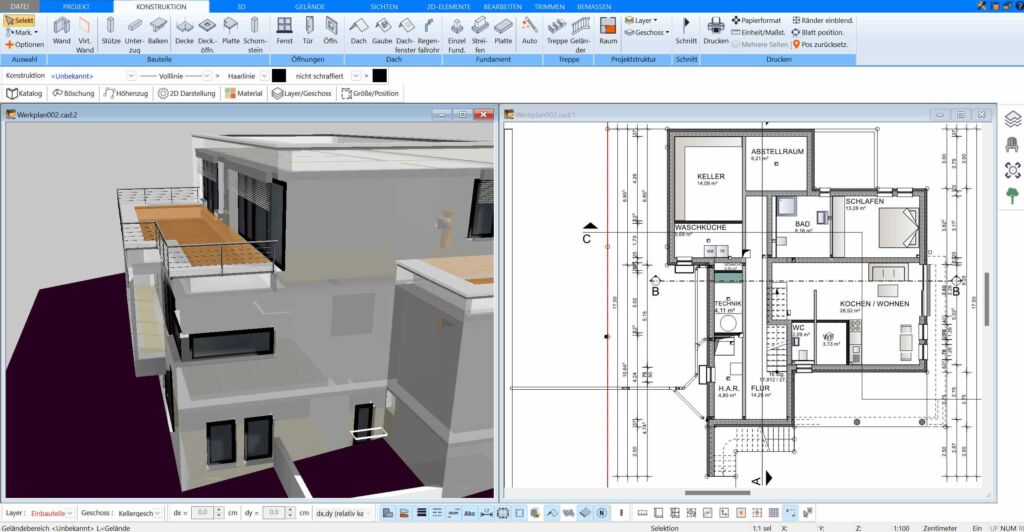This screenshot has width=1024, height=532.
Task: Click the Raum room tool
Action: [x=608, y=32]
